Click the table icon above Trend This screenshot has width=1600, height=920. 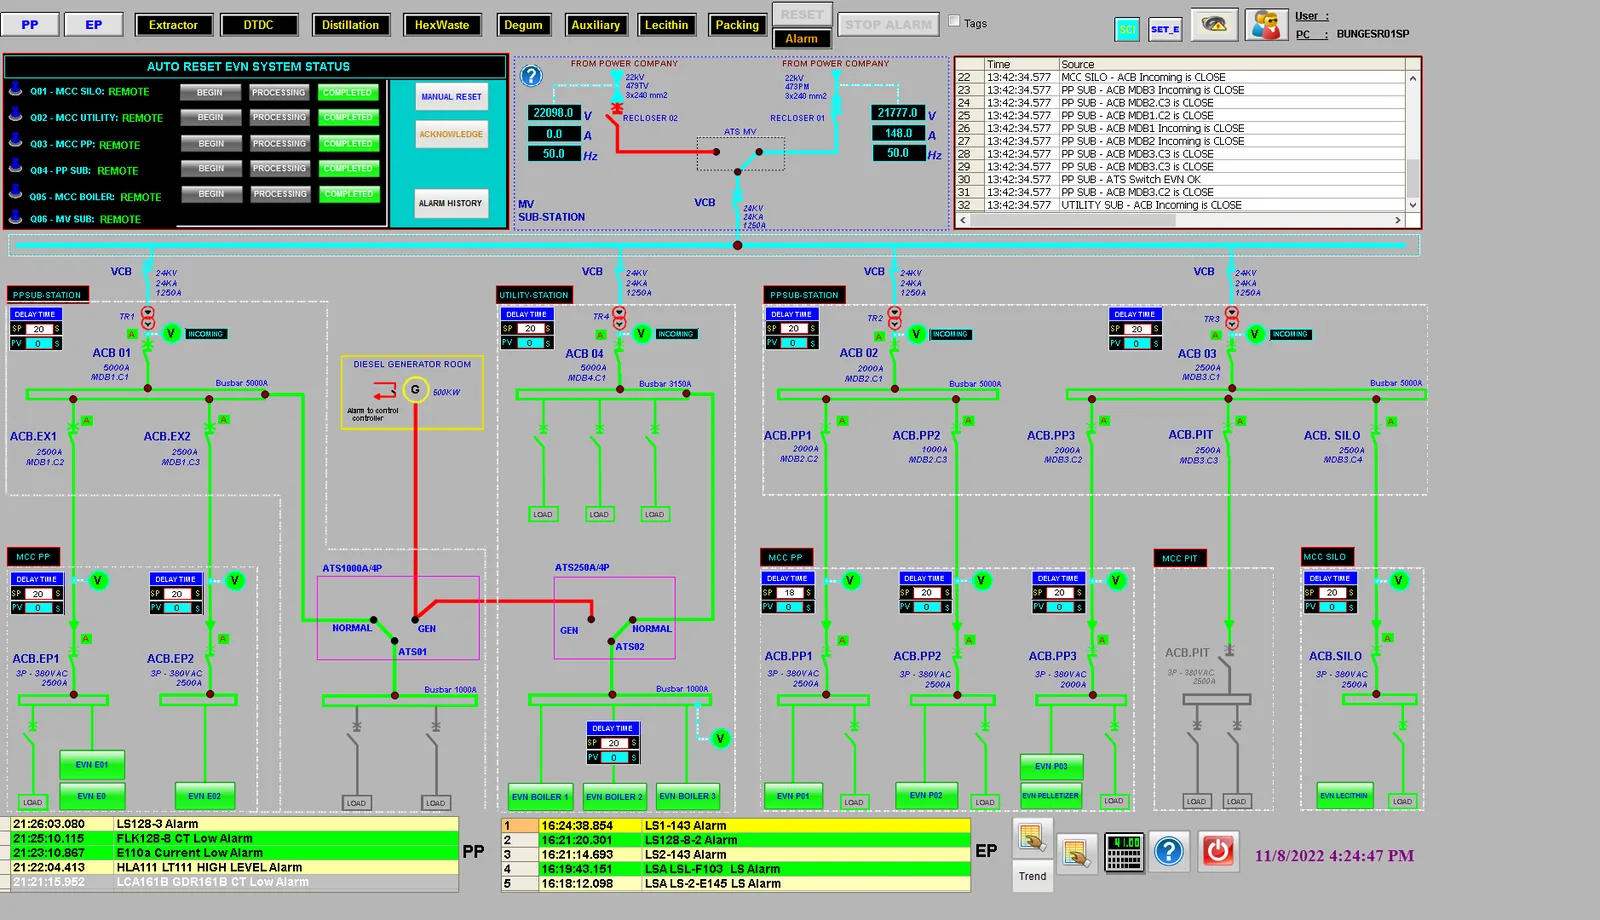tap(1032, 837)
